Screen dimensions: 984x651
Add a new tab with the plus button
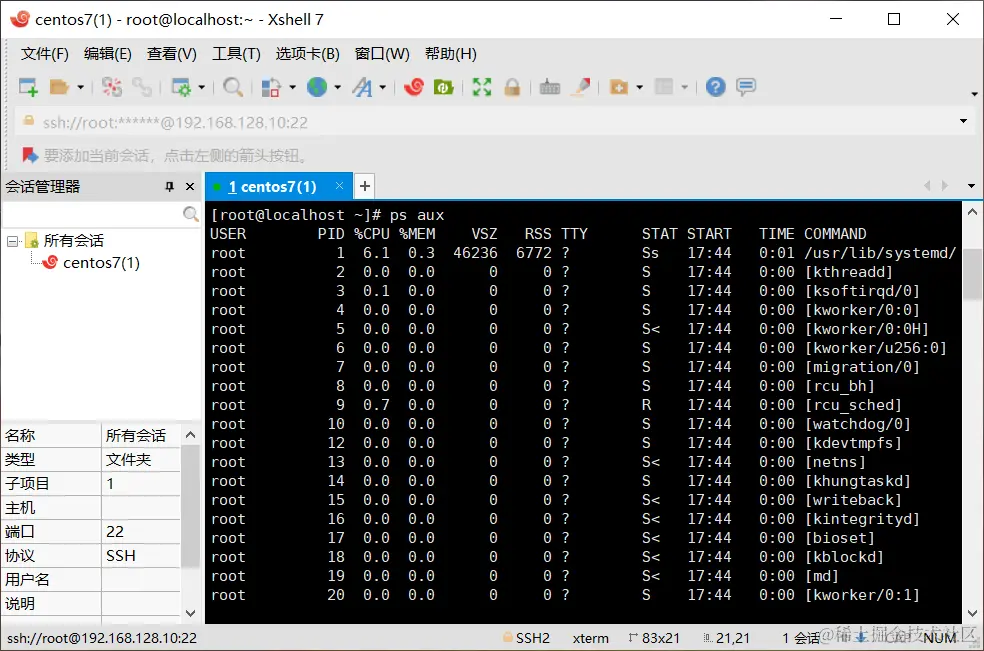point(365,186)
